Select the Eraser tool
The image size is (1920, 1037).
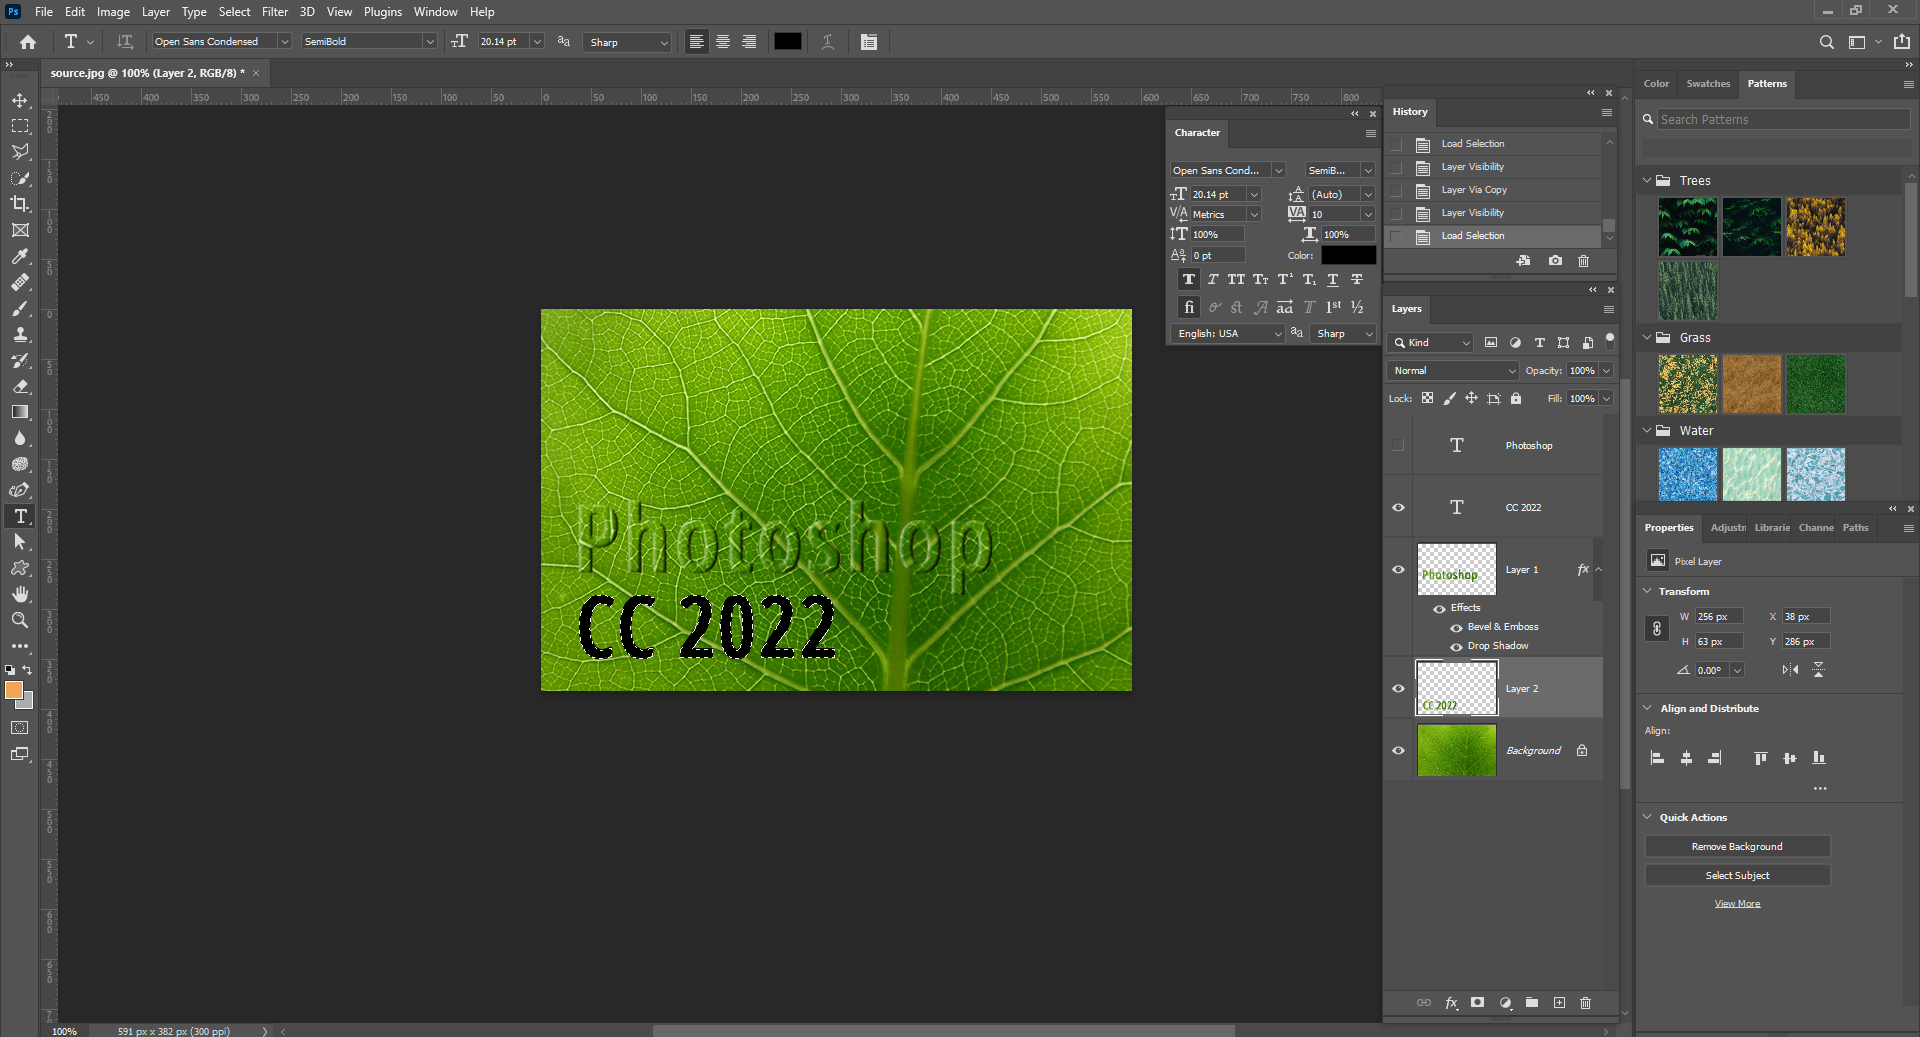[20, 386]
